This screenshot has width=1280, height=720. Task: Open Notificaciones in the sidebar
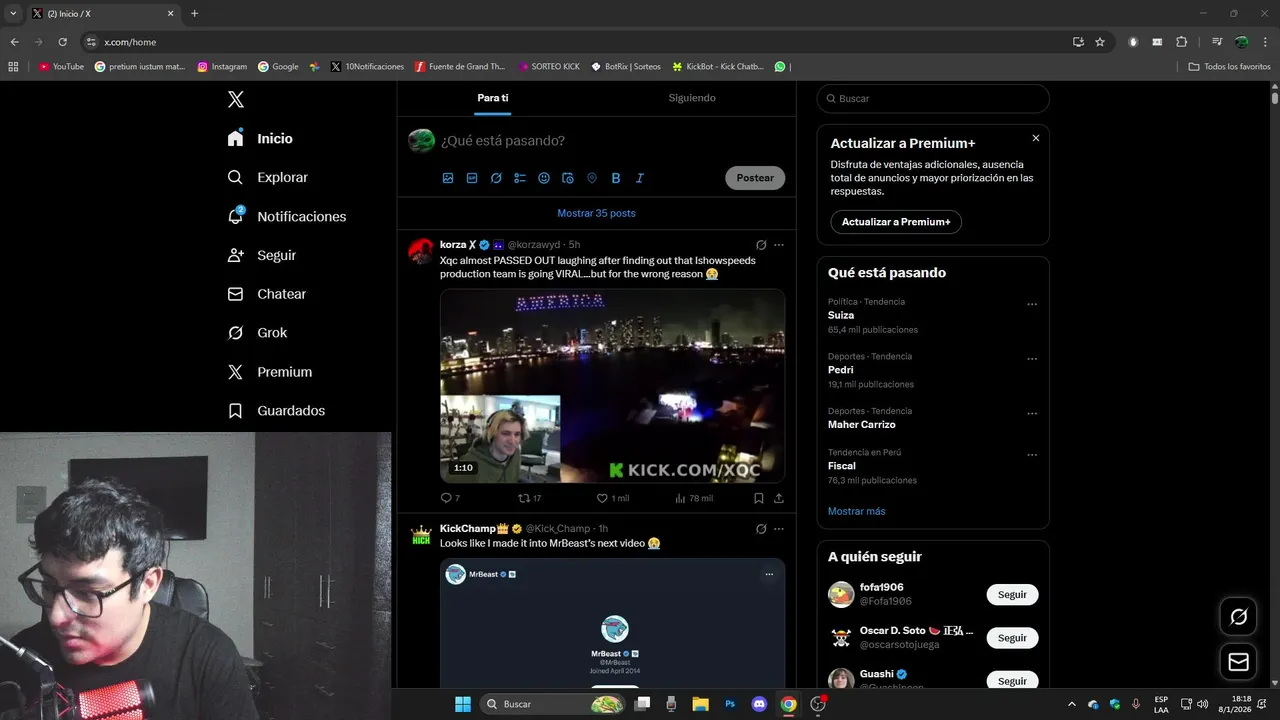286,216
